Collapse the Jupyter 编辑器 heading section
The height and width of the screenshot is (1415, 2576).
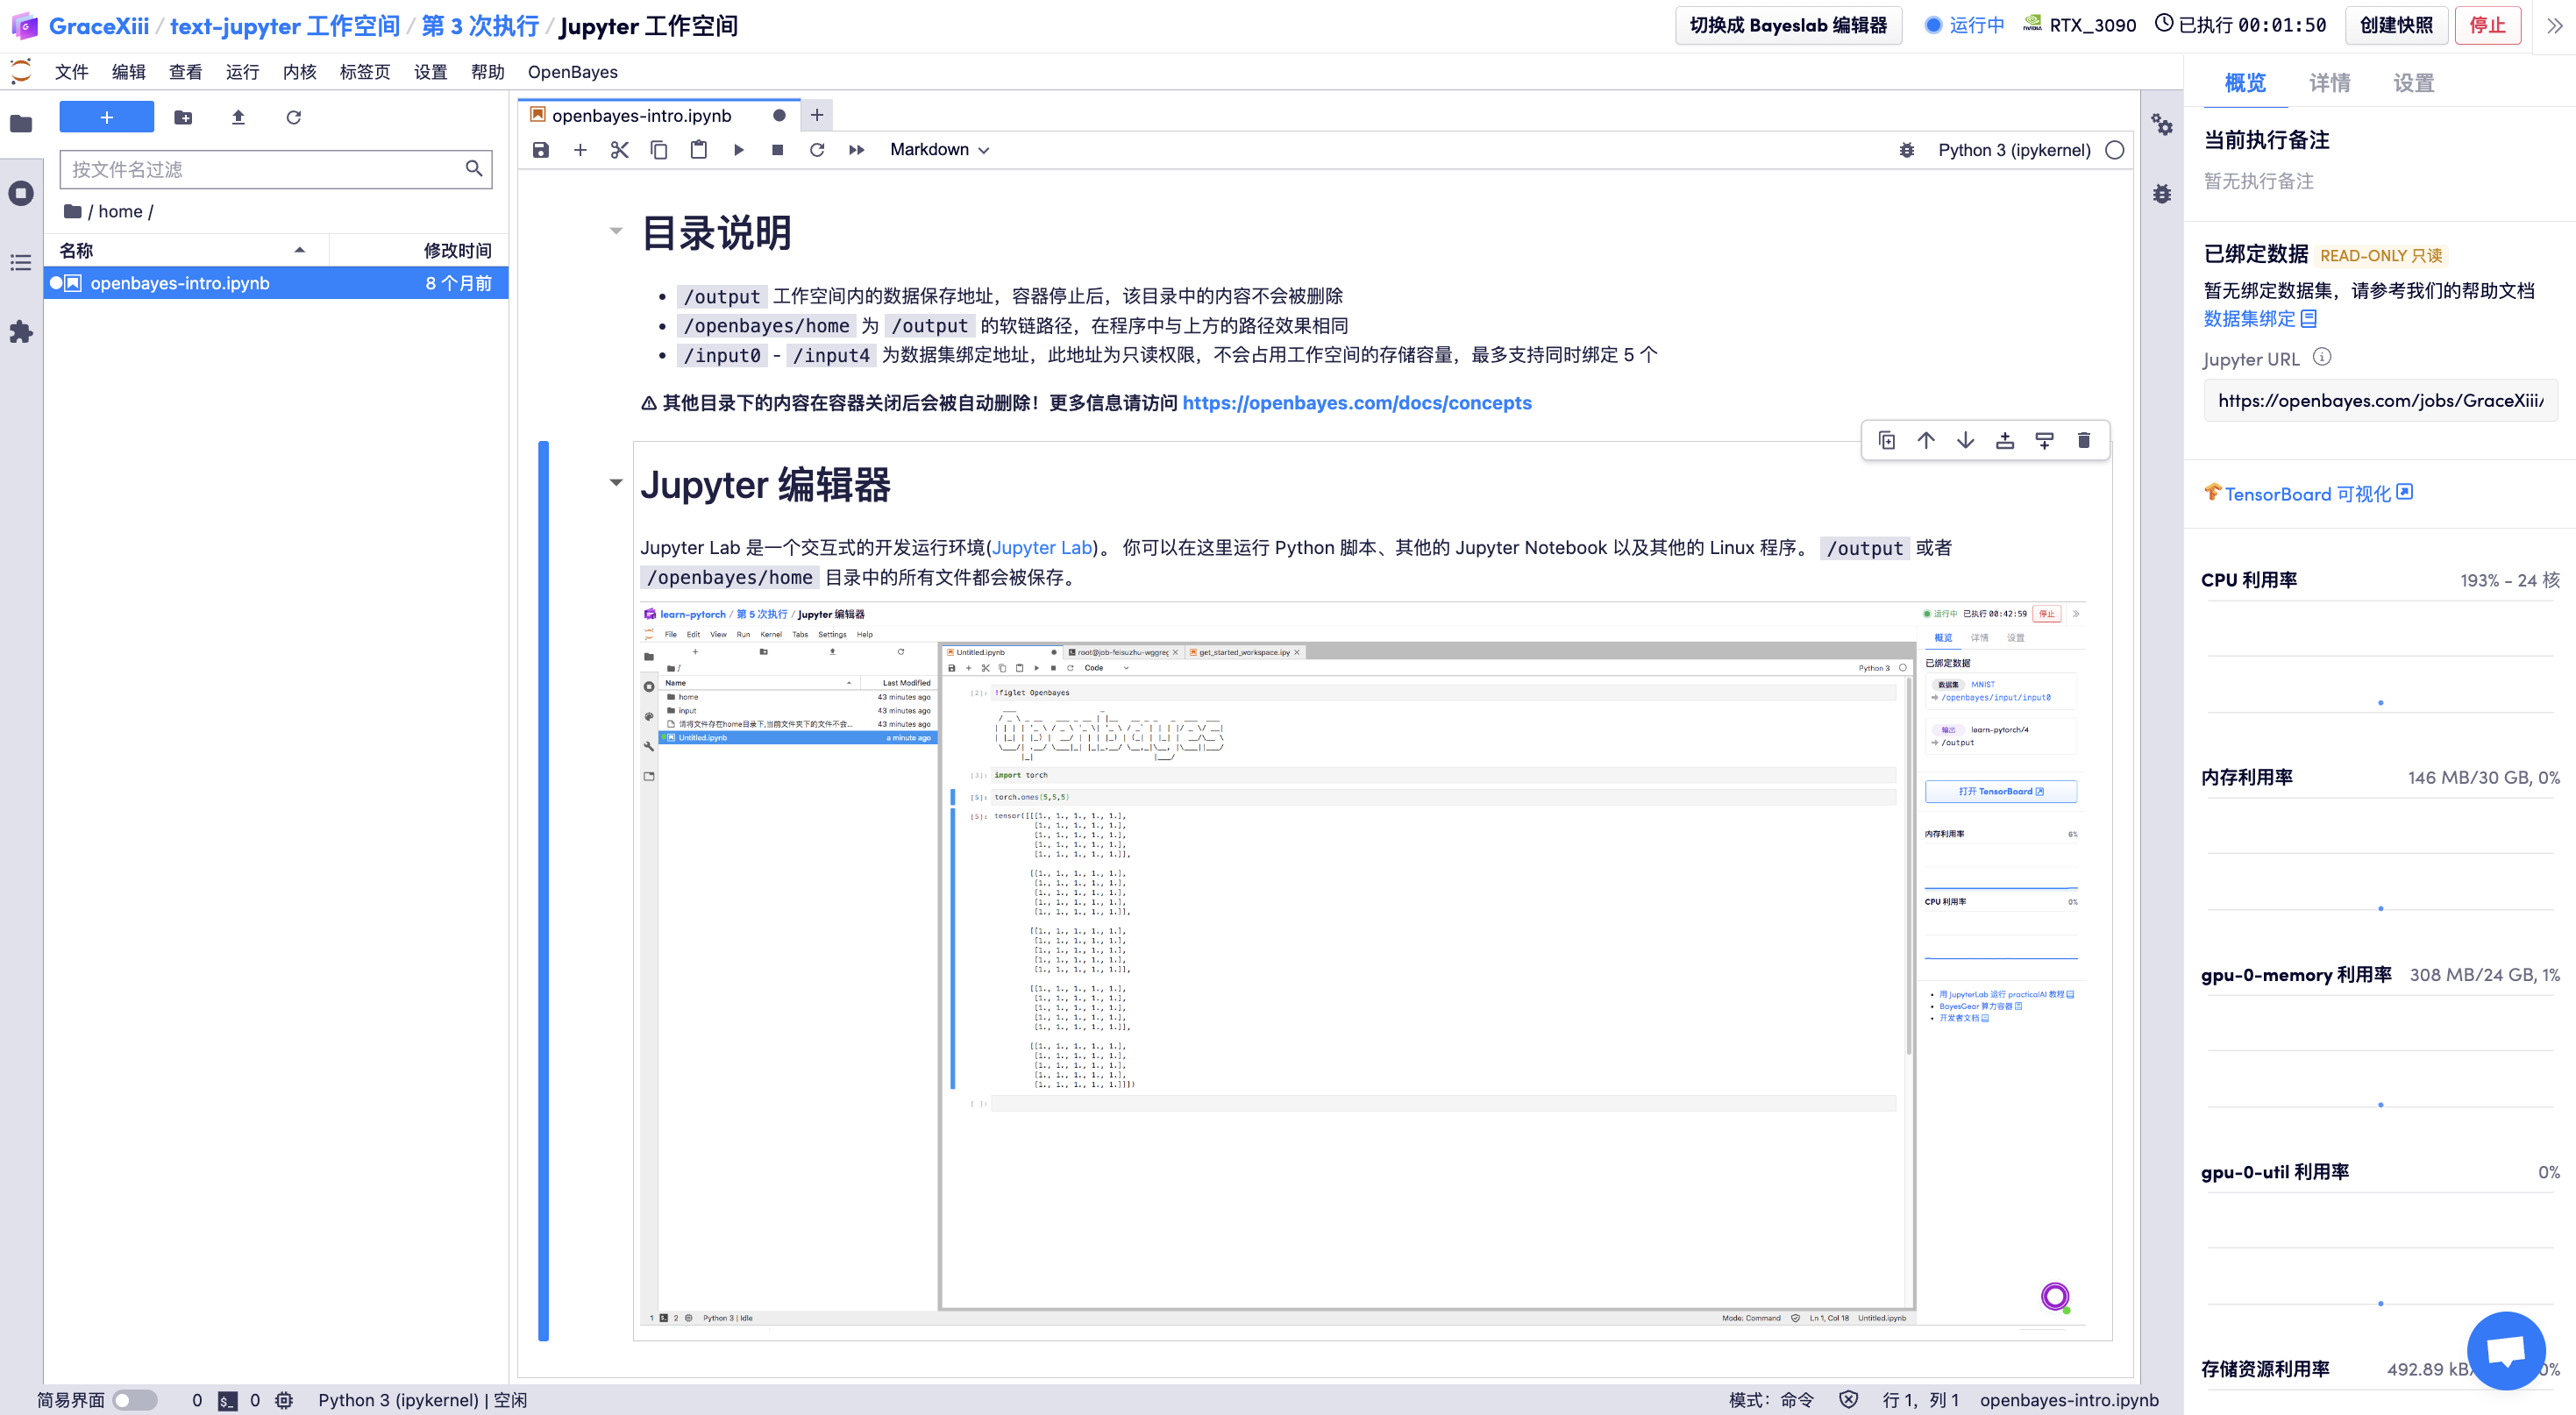(x=616, y=483)
